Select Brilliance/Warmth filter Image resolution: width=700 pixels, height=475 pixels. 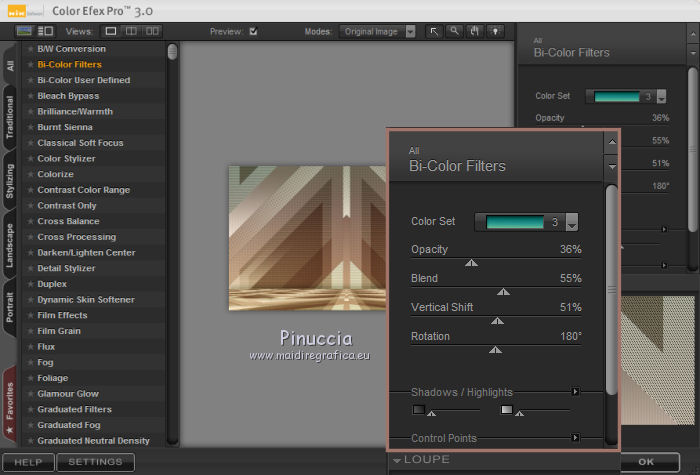pos(75,112)
